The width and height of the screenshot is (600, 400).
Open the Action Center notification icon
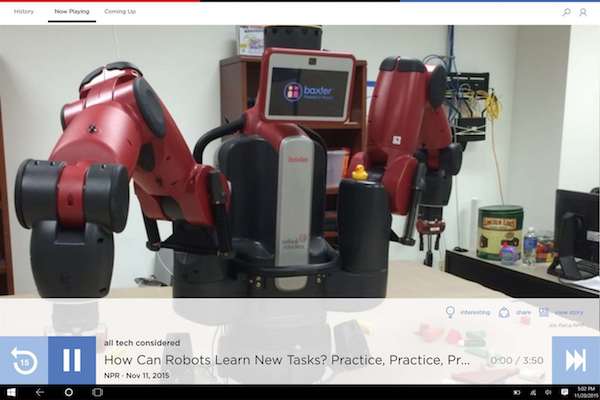tap(564, 392)
